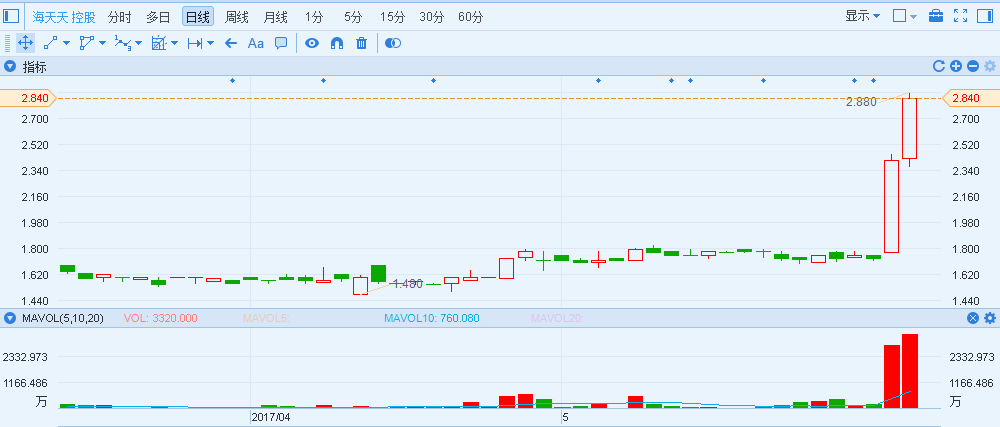Switch to the 分时 chart tab
This screenshot has width=1000, height=427.
click(120, 17)
